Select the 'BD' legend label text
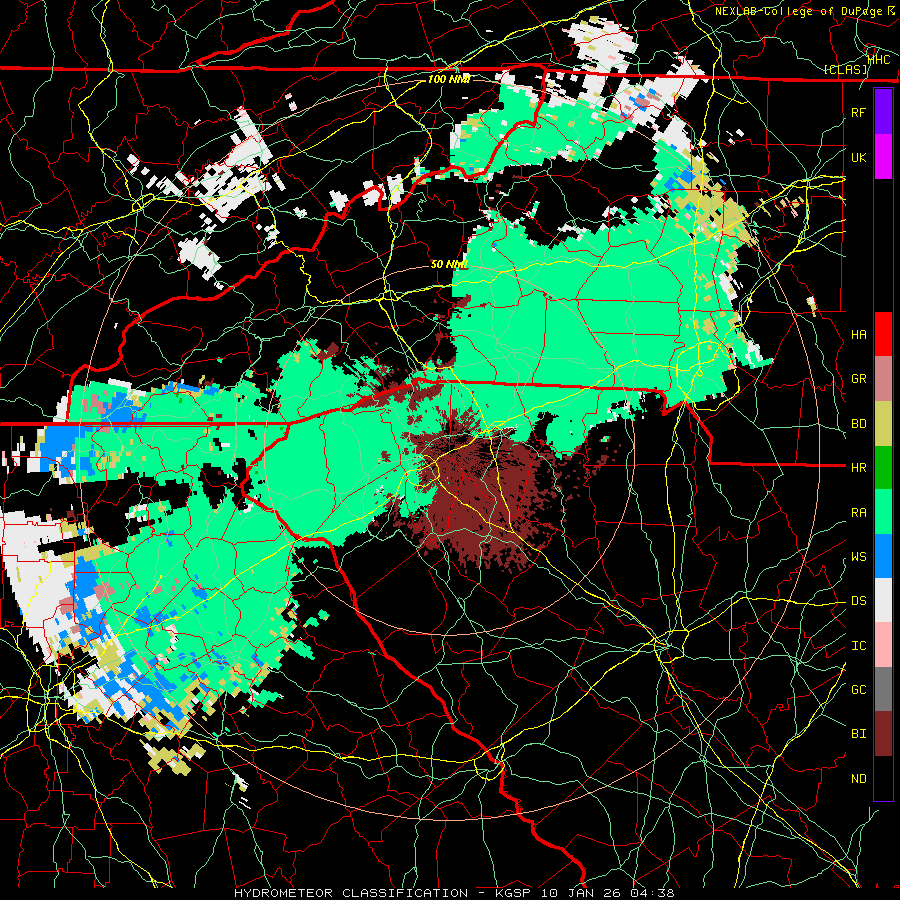 pos(859,424)
